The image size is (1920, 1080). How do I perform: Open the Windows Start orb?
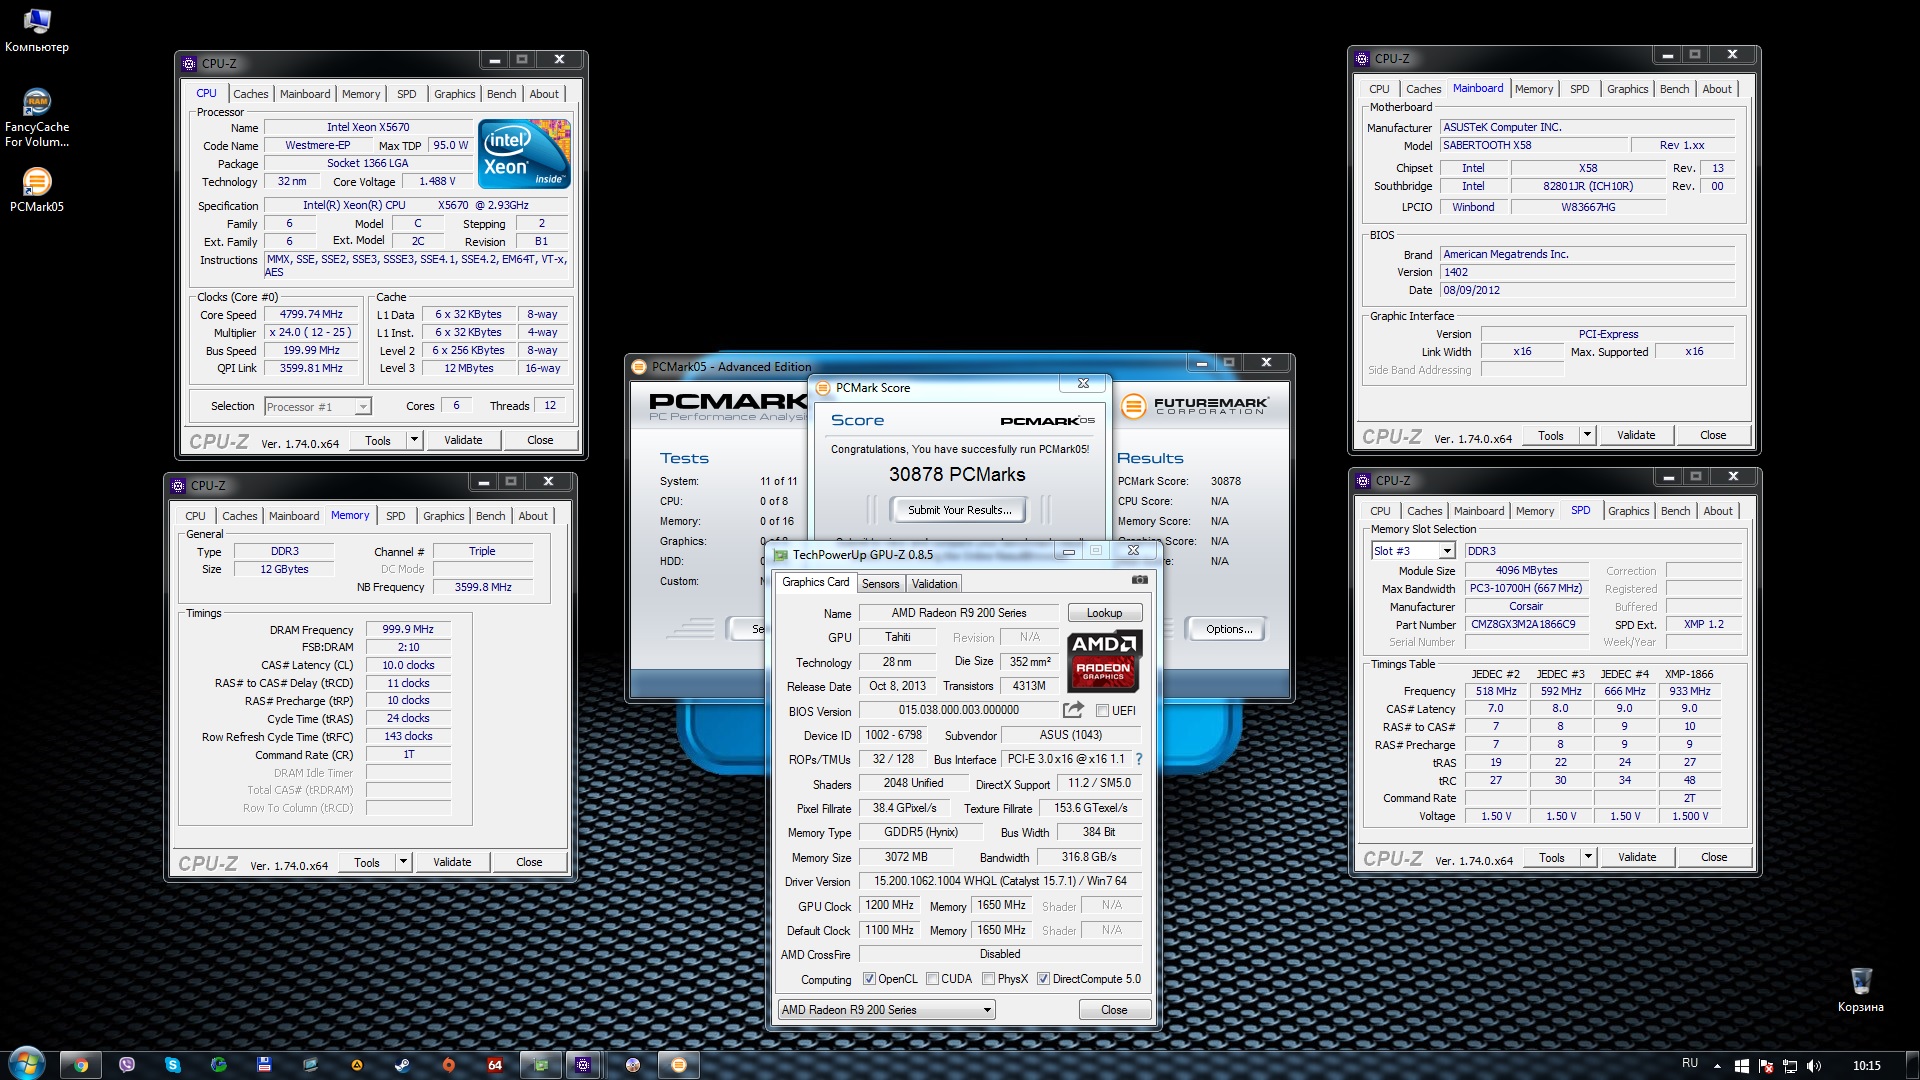pos(27,1064)
